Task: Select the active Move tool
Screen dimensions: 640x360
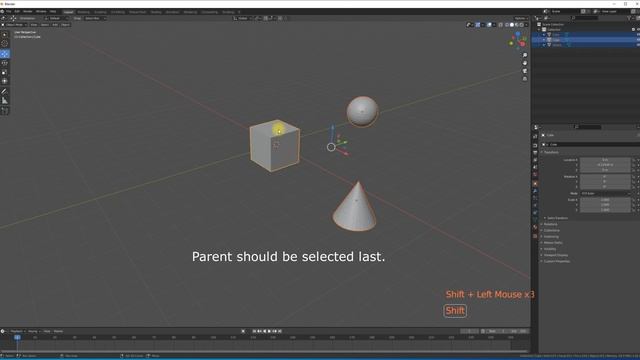Action: tap(5, 54)
